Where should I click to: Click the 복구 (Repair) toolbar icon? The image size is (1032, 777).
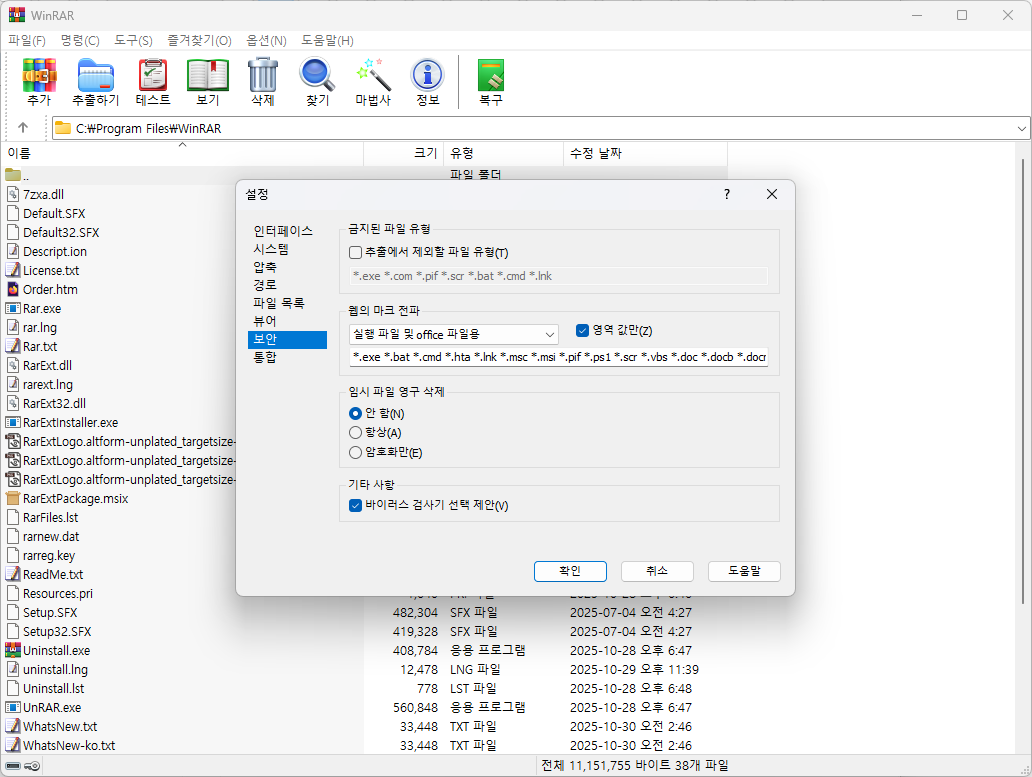point(491,75)
